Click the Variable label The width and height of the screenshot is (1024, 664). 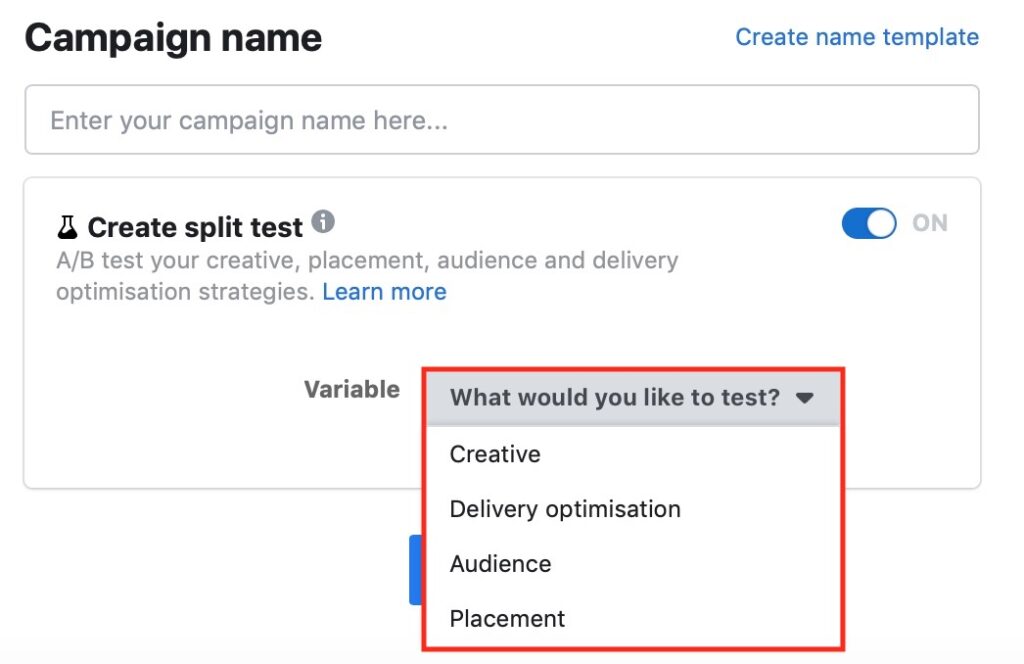click(352, 390)
